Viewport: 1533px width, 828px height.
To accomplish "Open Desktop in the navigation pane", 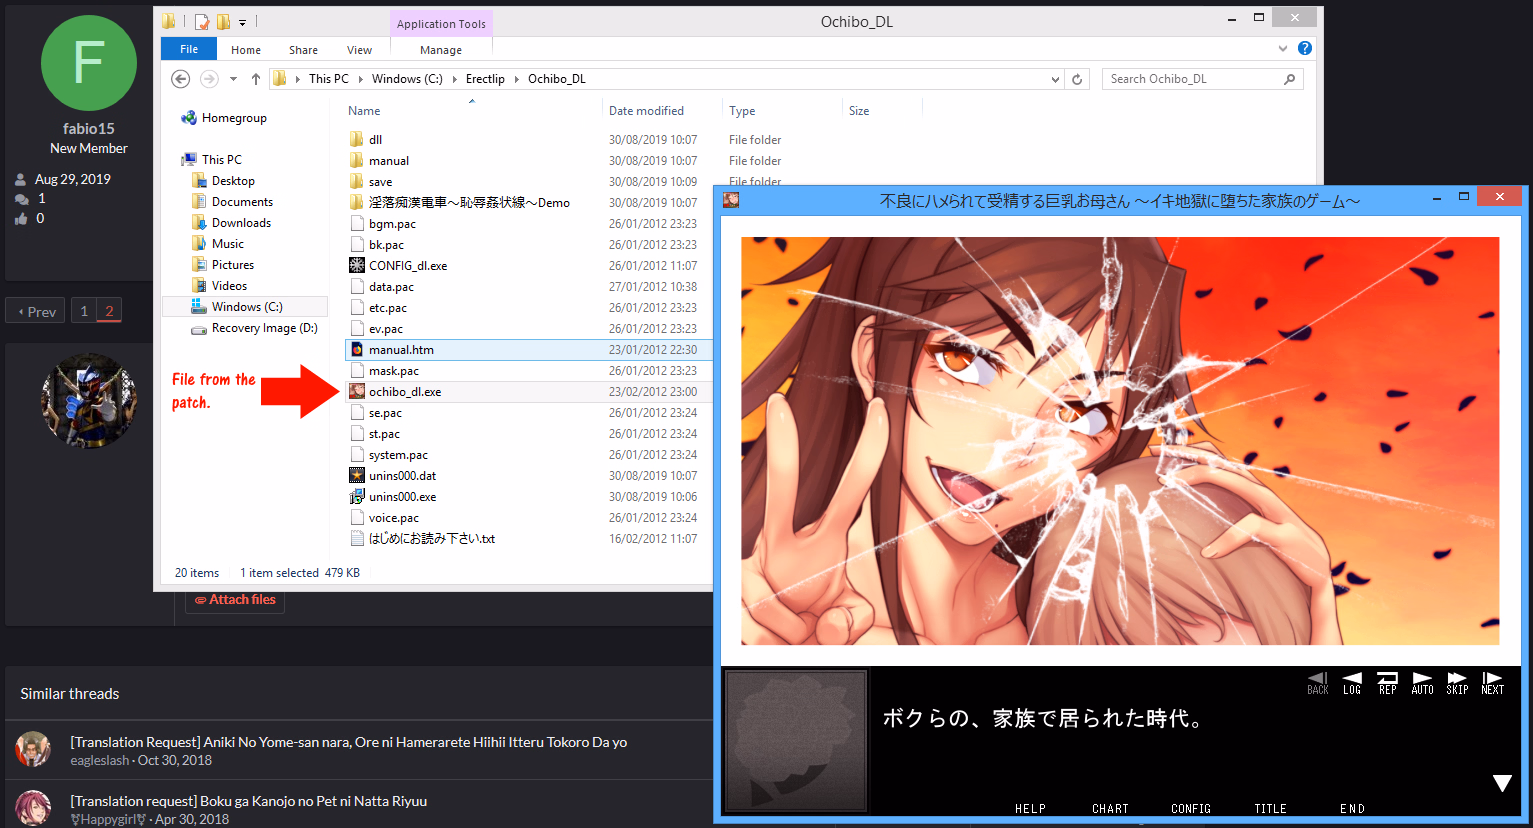I will pos(223,181).
